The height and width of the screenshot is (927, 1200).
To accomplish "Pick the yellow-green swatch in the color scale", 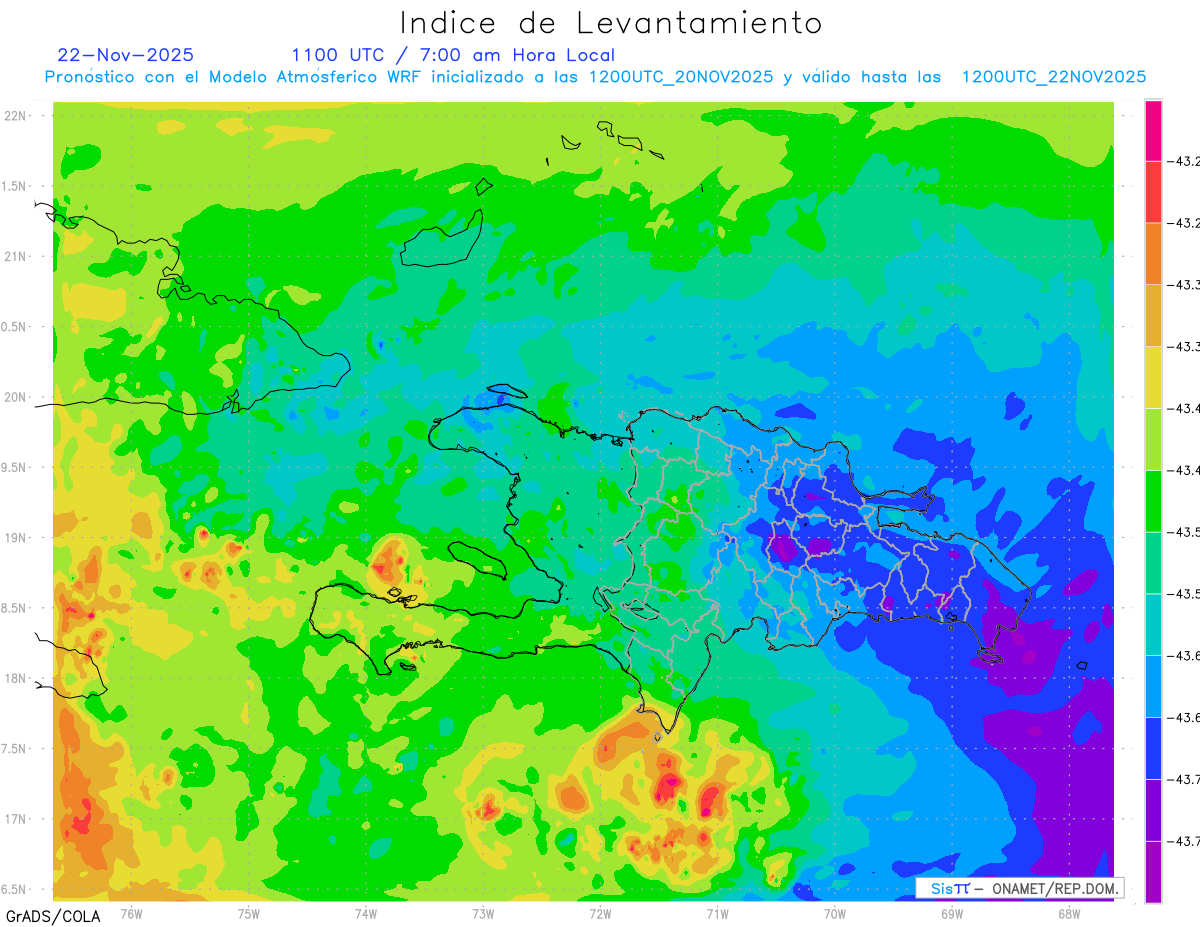I will coord(1153,439).
